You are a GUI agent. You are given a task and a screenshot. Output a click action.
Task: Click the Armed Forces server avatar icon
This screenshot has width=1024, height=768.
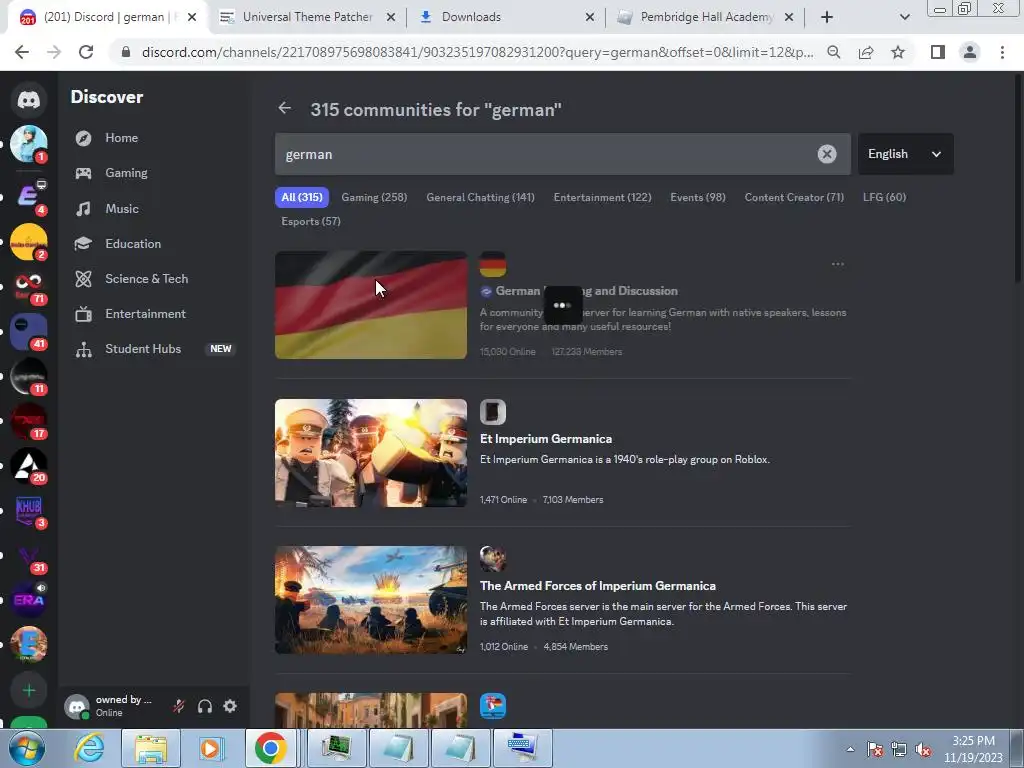click(x=492, y=559)
